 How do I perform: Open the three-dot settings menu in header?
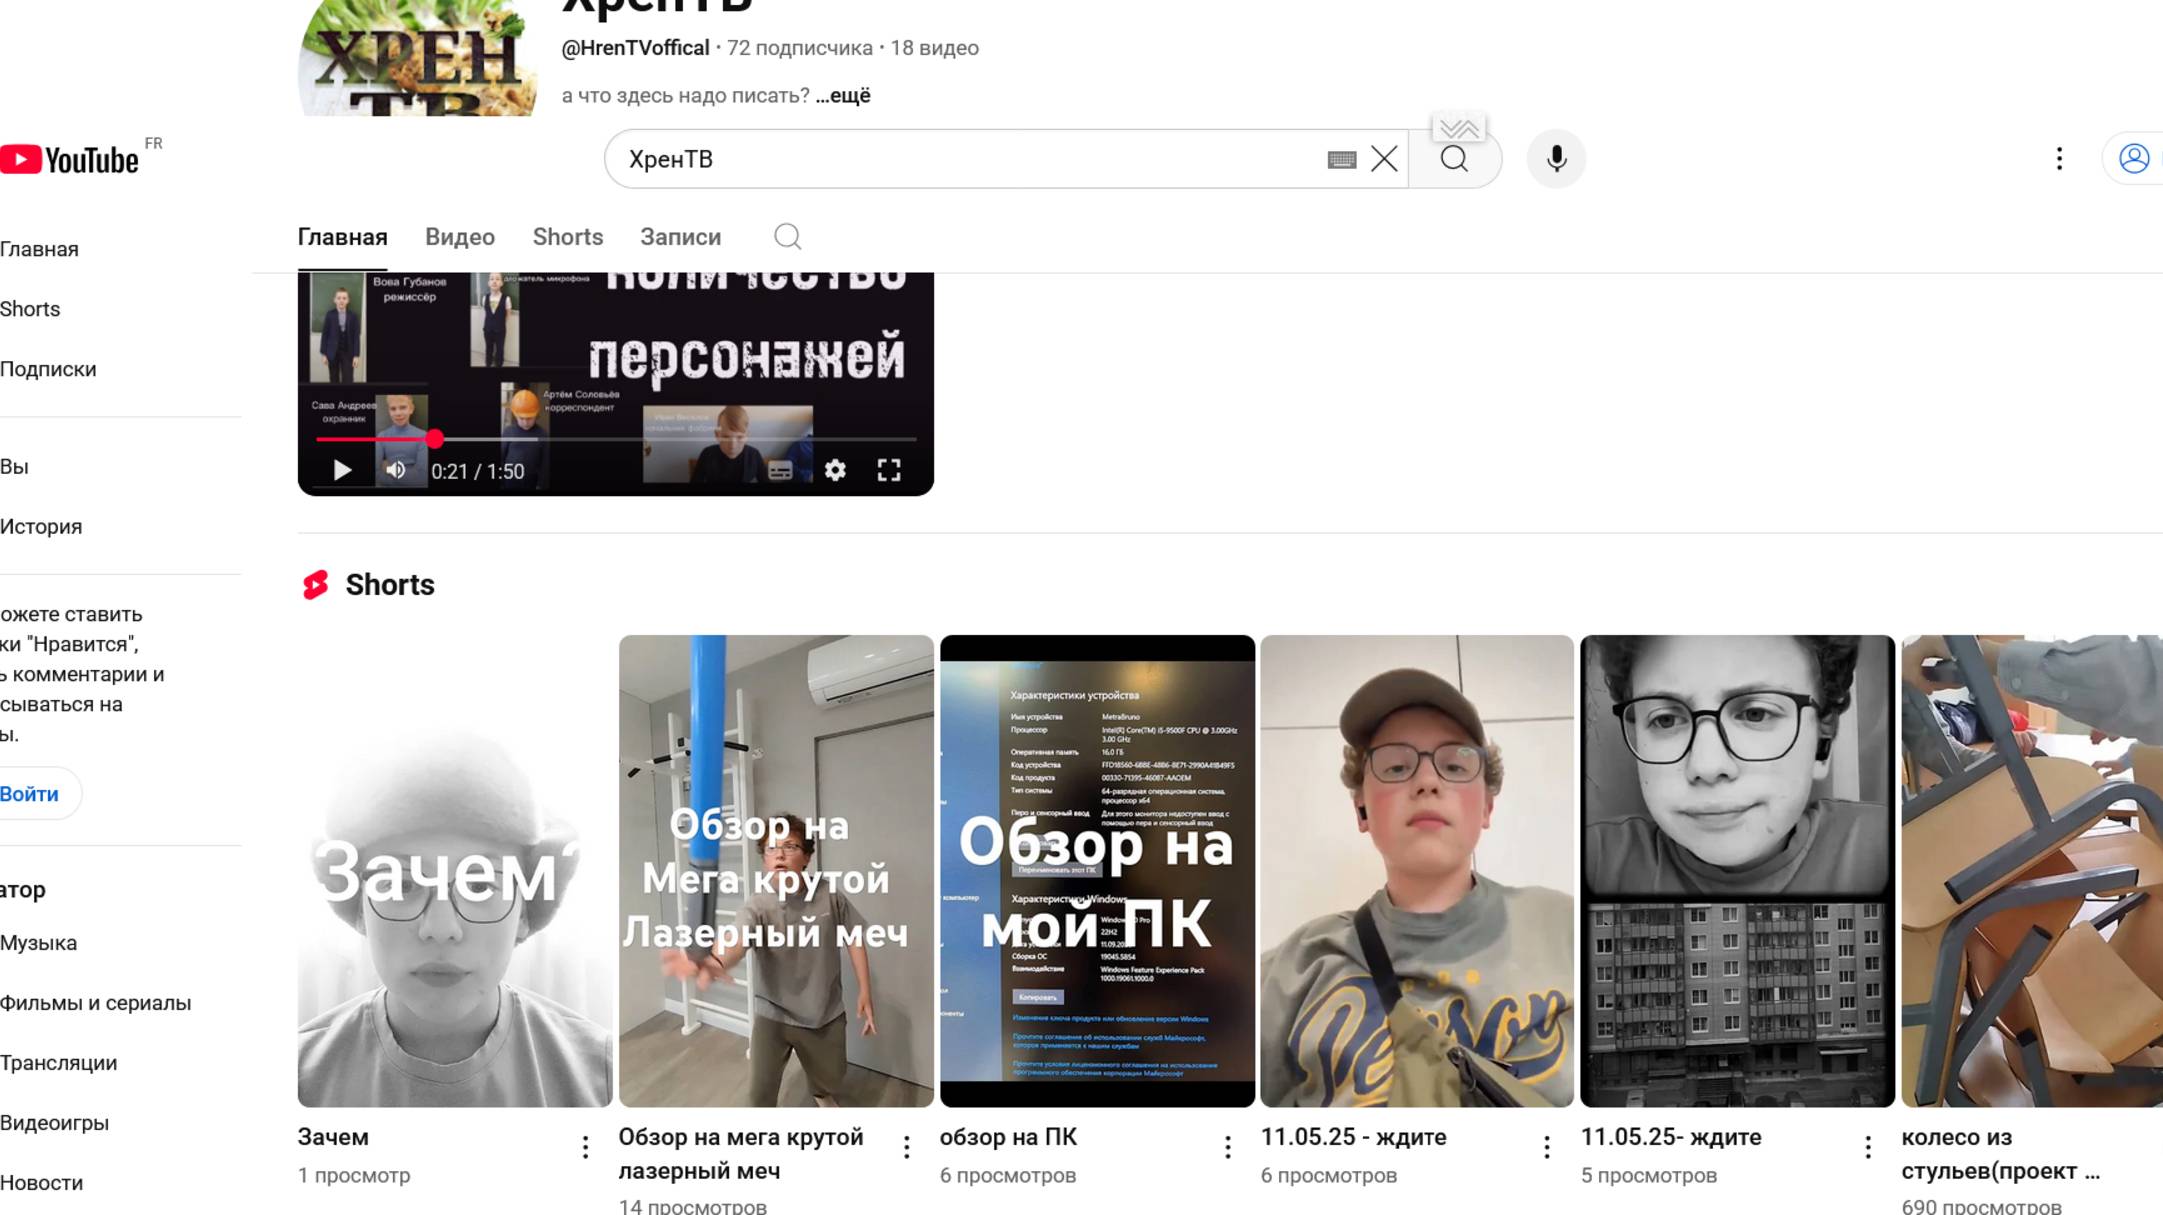click(2058, 159)
